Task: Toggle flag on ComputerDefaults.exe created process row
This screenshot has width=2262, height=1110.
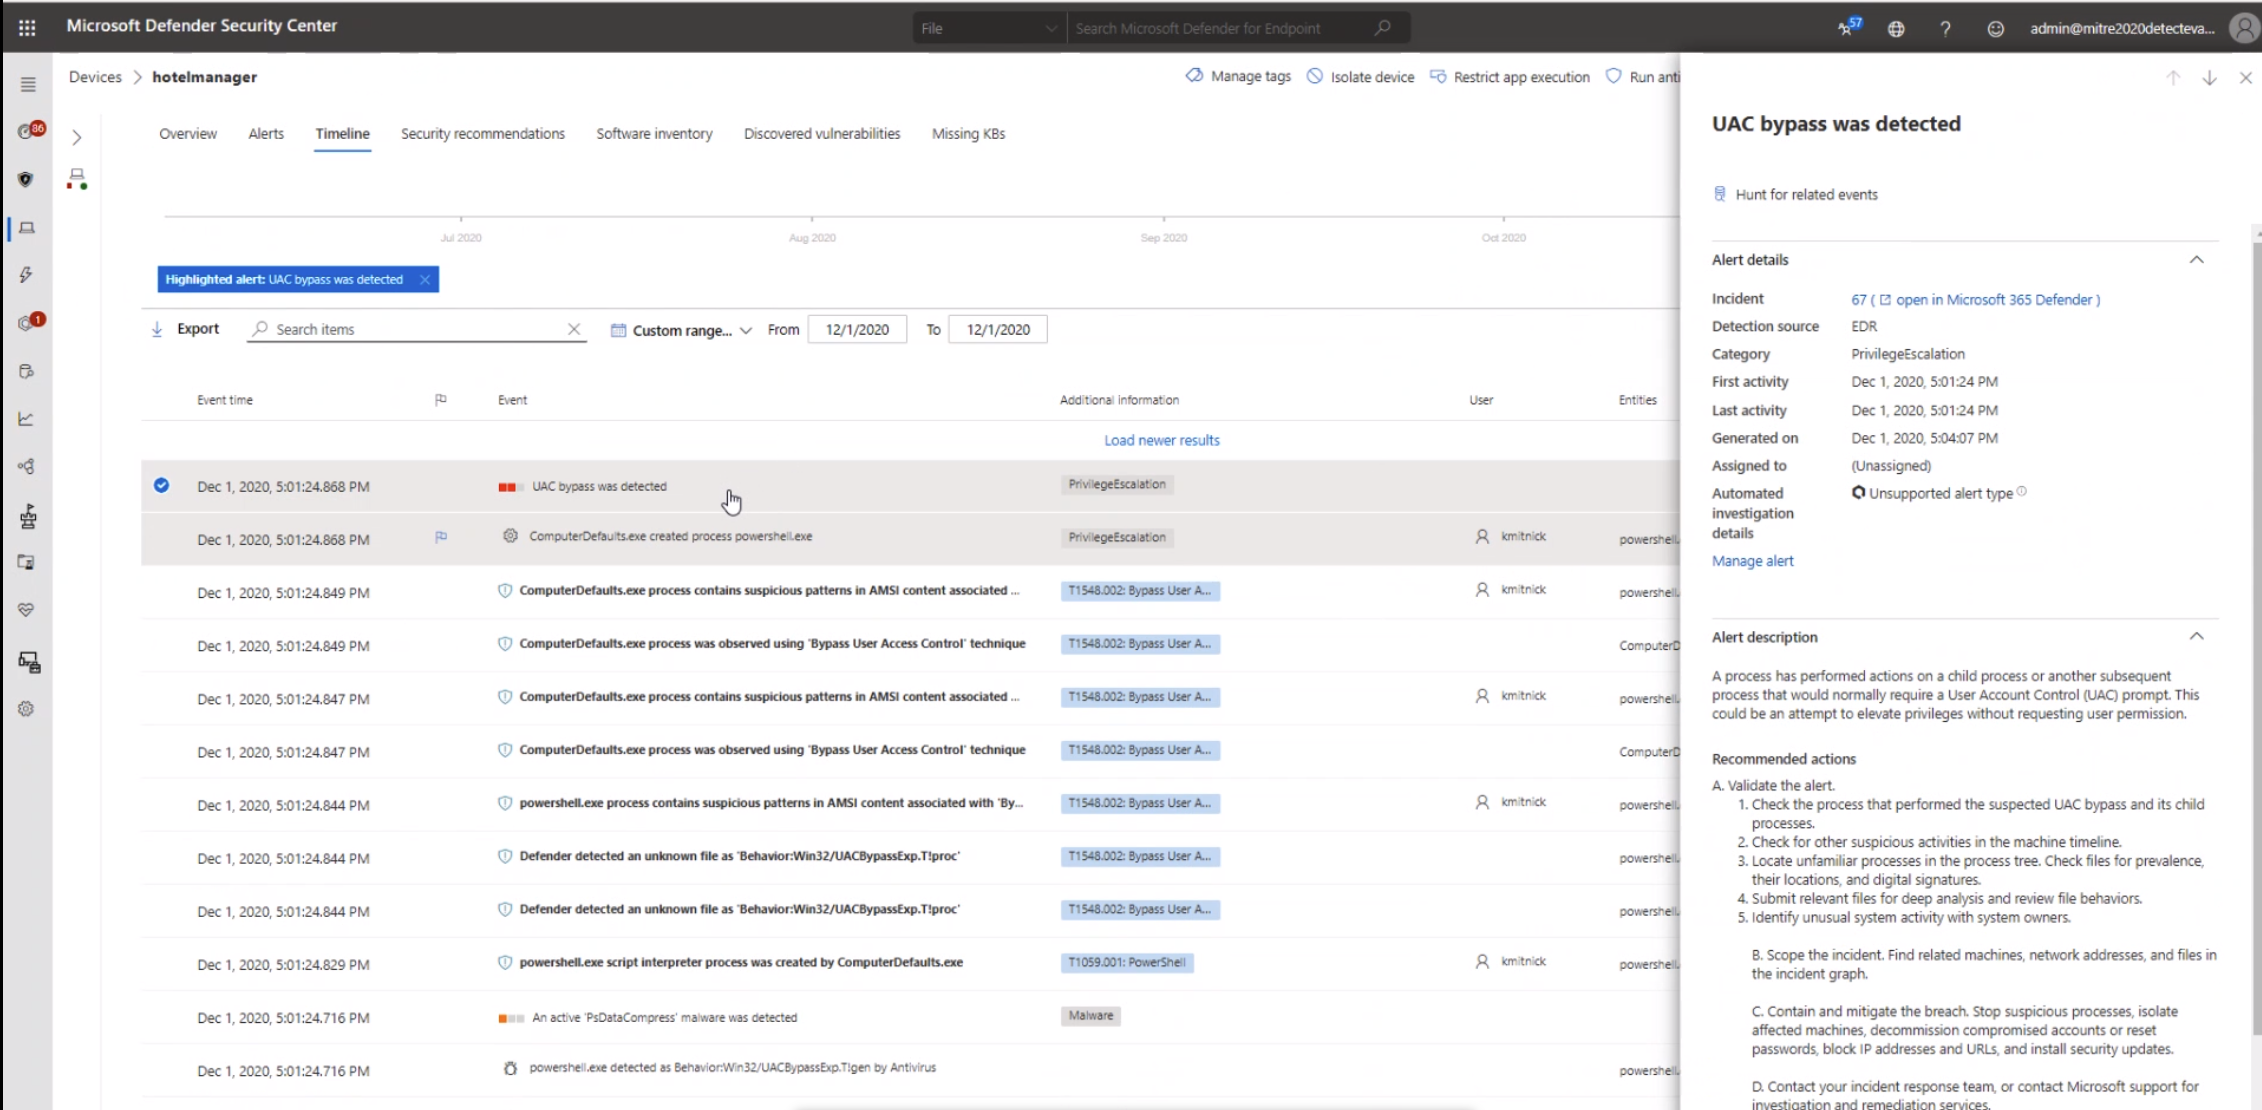Action: (x=441, y=537)
